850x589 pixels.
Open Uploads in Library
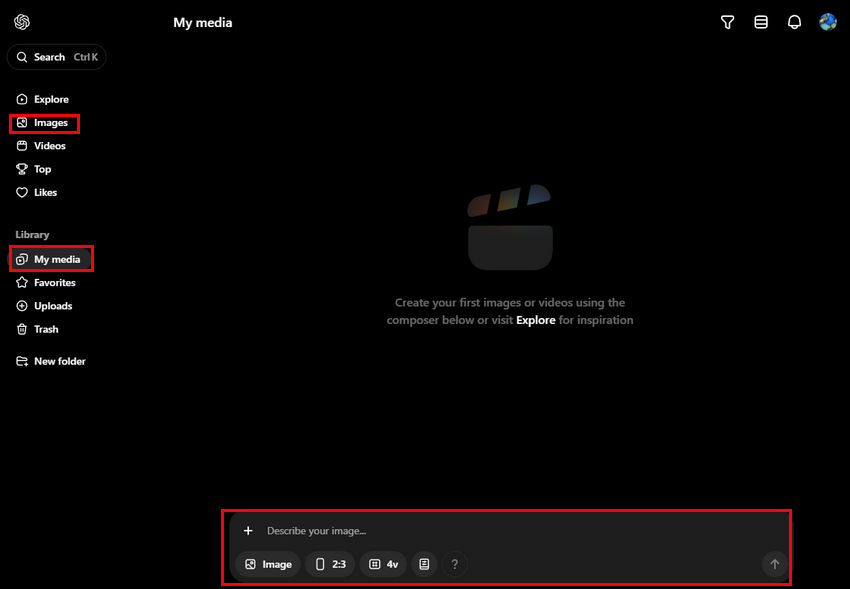pyautogui.click(x=44, y=306)
